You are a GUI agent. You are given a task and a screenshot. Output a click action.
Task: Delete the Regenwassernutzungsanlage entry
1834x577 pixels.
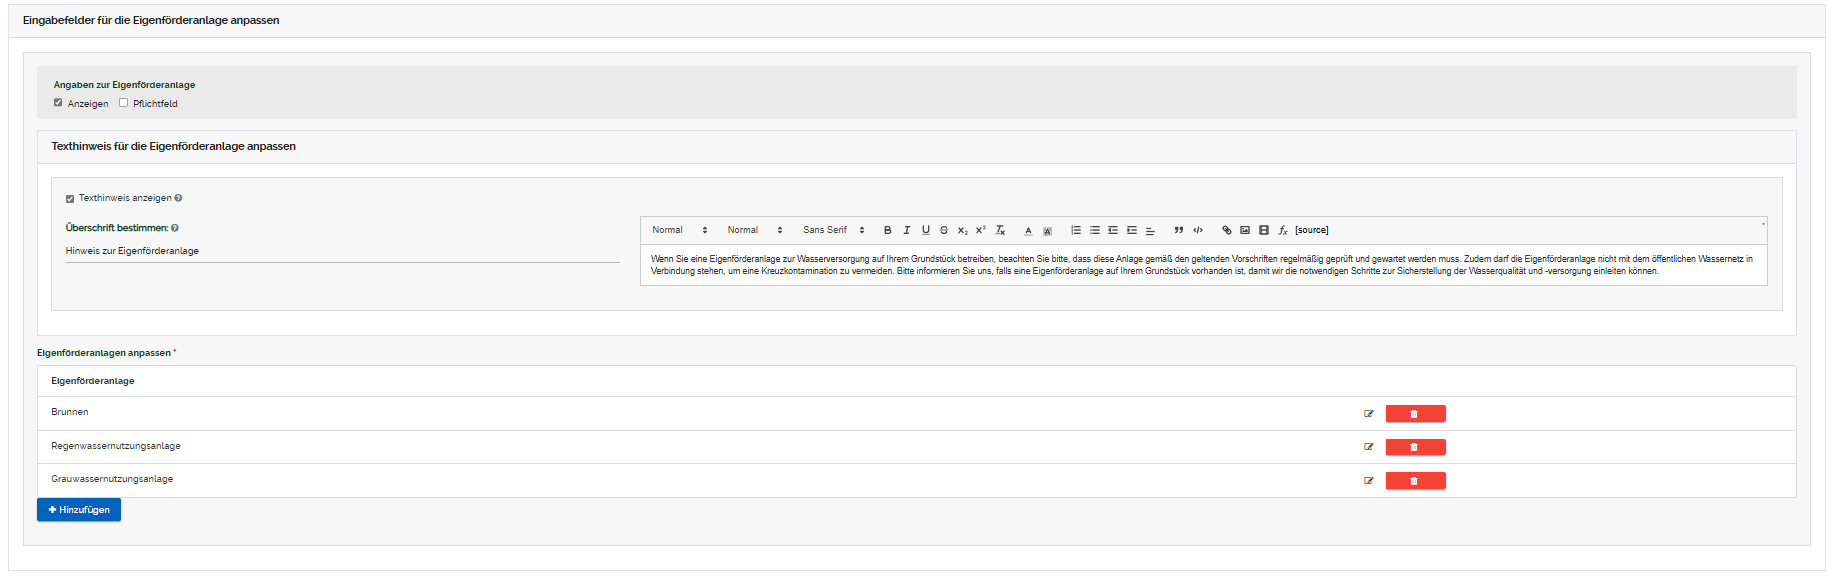[x=1415, y=447]
